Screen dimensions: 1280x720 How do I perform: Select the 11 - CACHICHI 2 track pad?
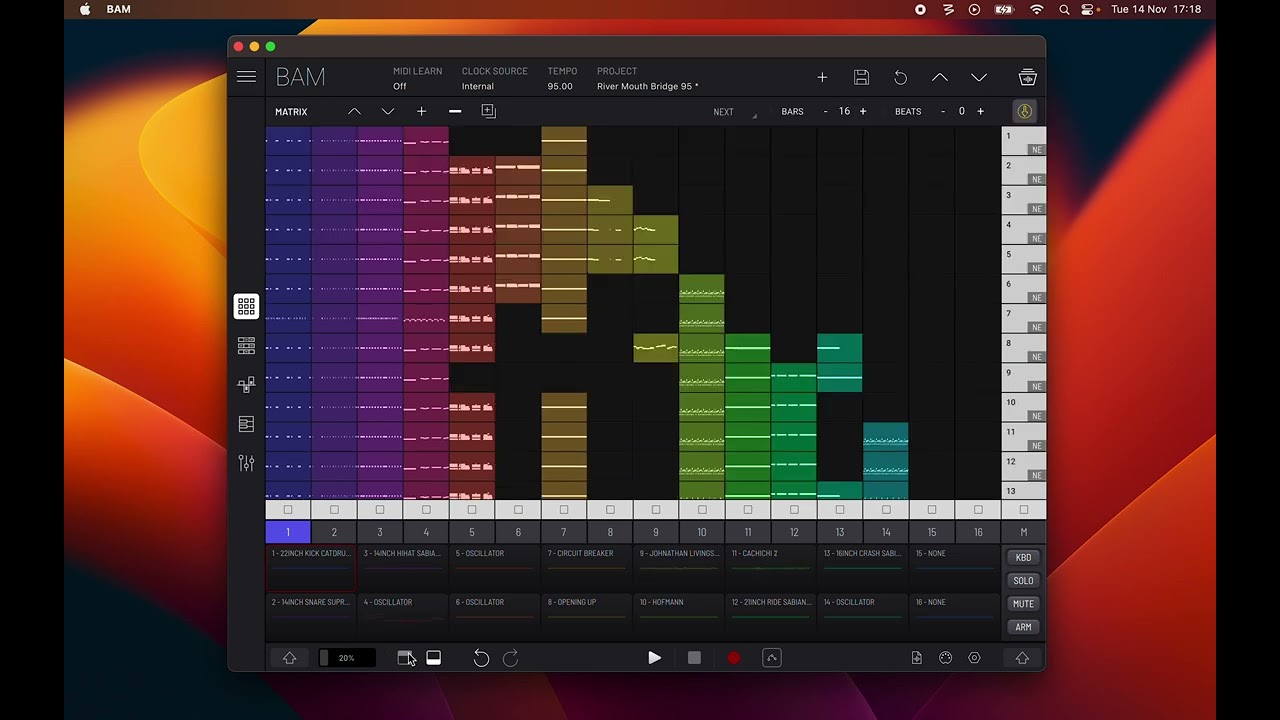pos(771,568)
